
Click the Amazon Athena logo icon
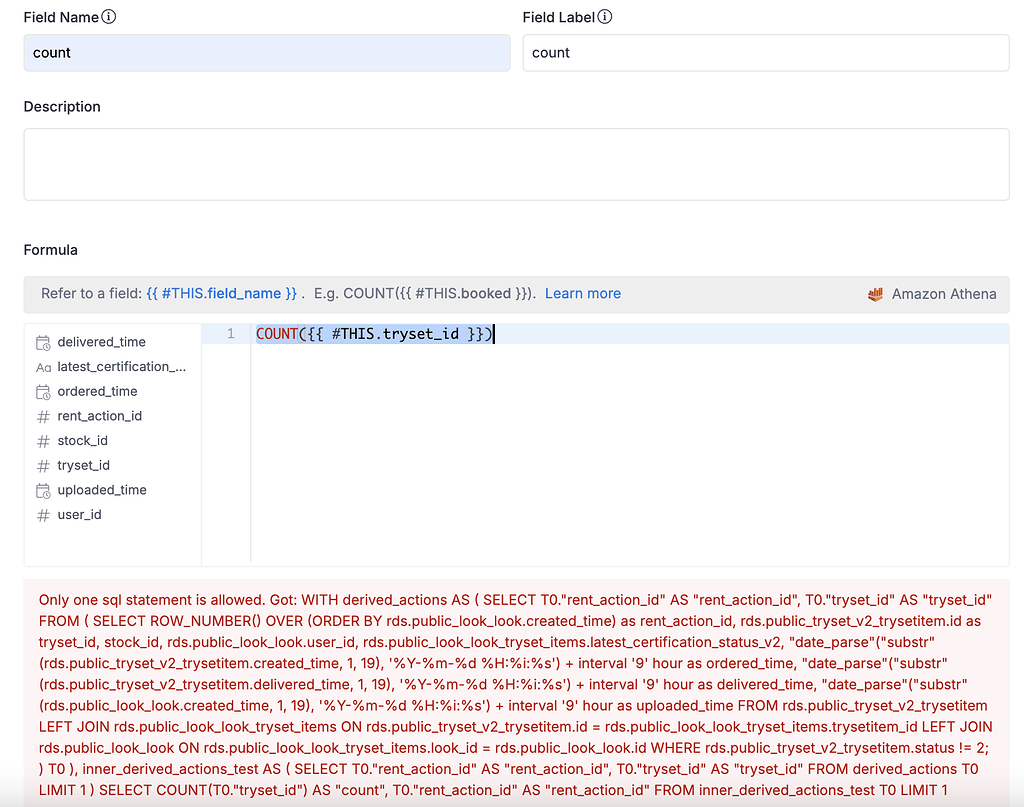(x=875, y=293)
